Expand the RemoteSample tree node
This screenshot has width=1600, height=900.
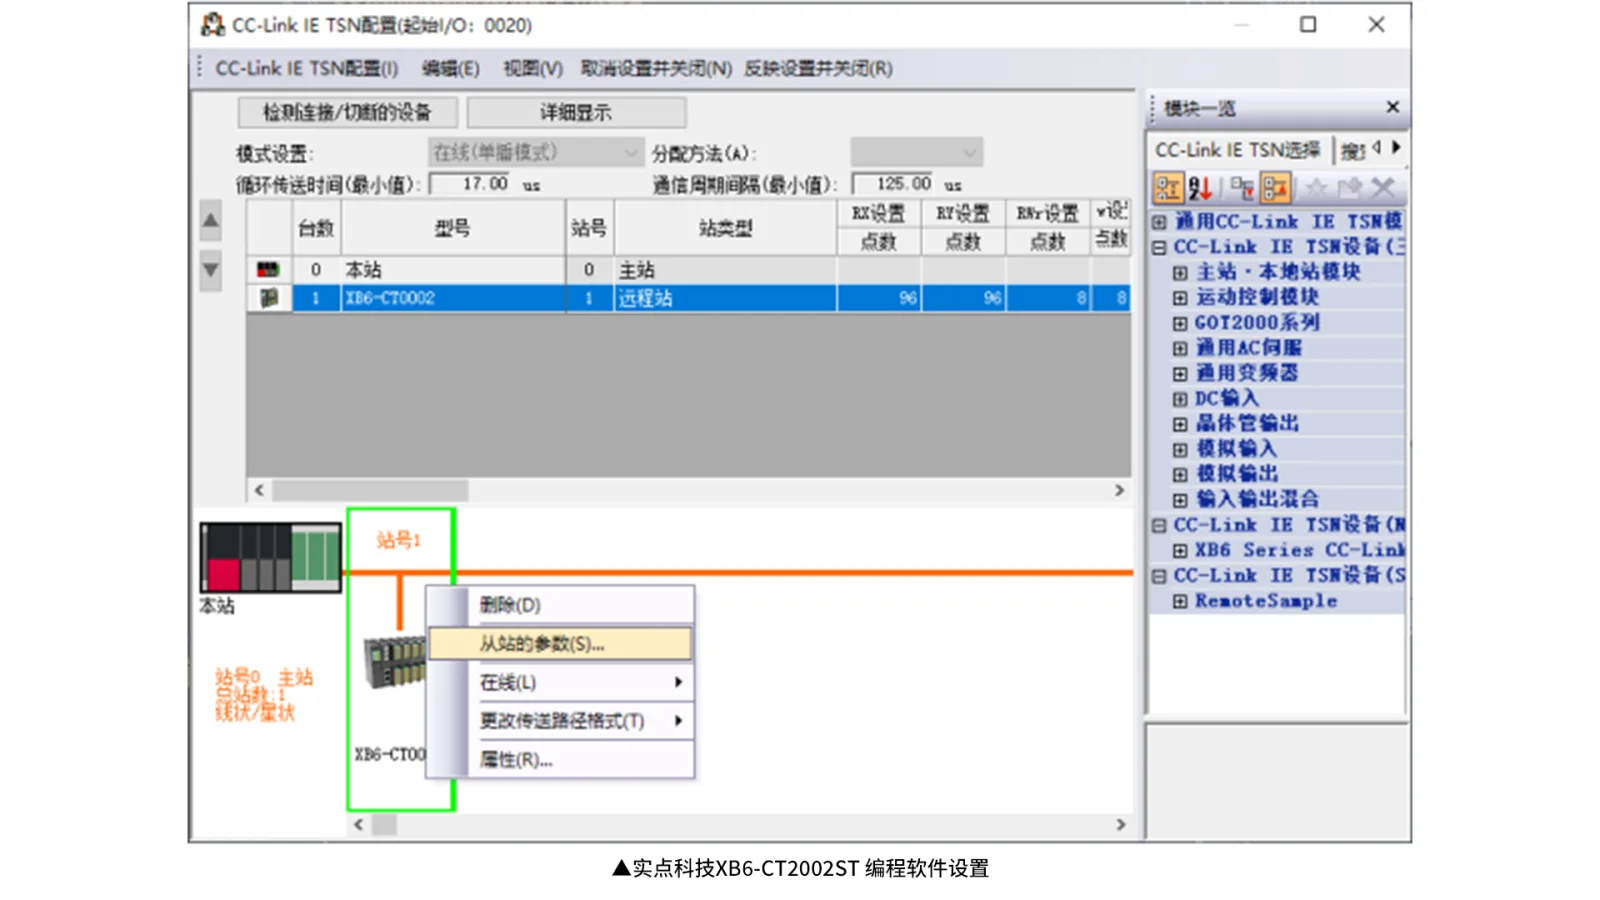point(1180,601)
